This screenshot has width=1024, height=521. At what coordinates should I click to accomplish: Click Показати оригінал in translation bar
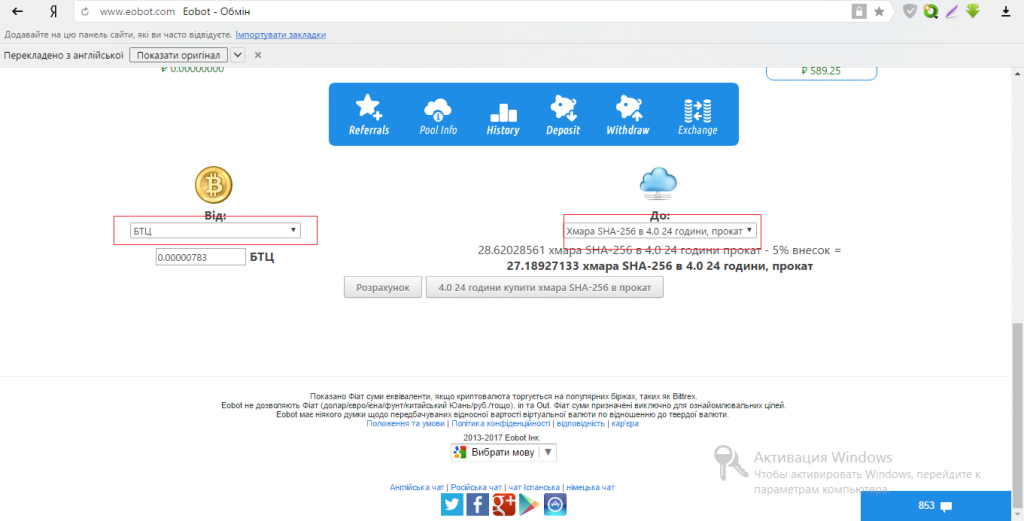coord(178,55)
